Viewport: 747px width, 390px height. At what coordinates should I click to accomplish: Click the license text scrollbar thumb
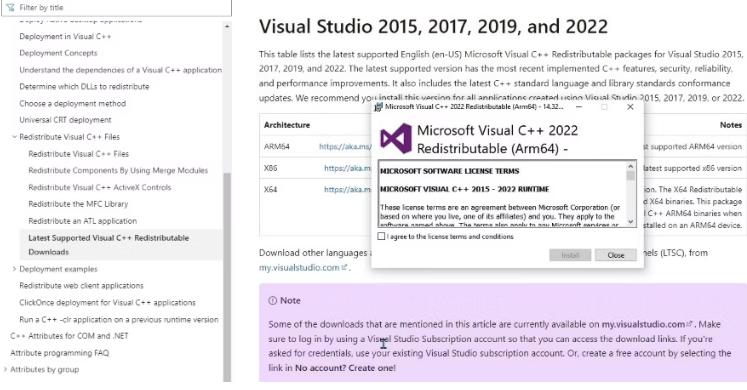pos(631,176)
